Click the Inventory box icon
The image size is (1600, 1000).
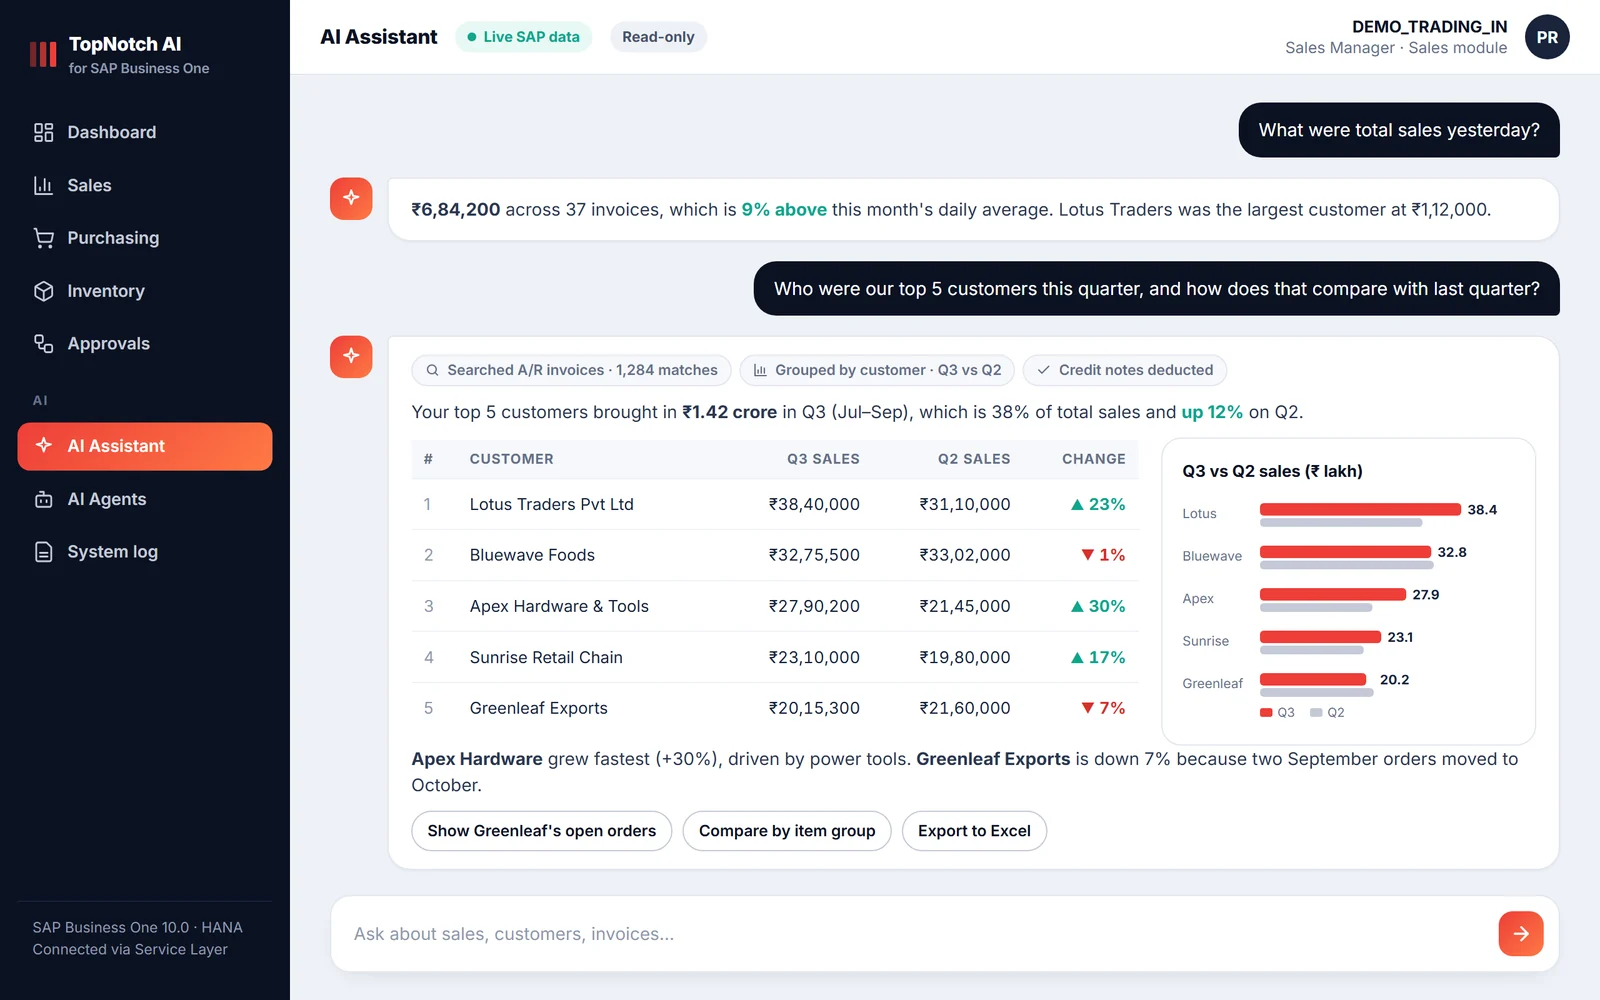[43, 291]
